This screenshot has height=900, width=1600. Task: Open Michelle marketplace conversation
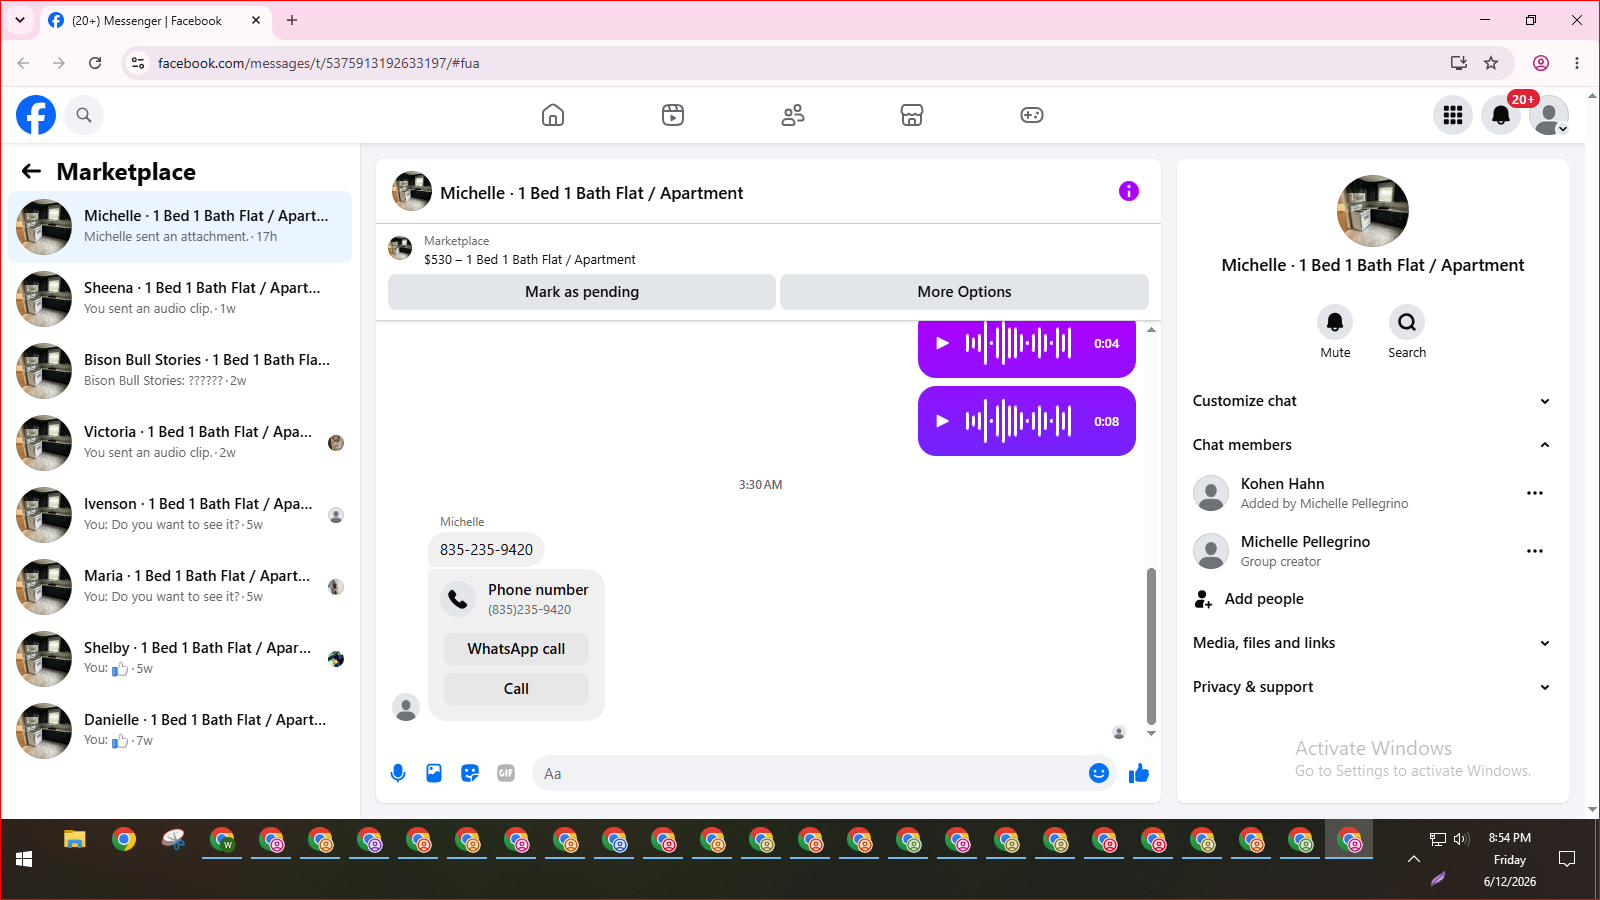point(180,227)
